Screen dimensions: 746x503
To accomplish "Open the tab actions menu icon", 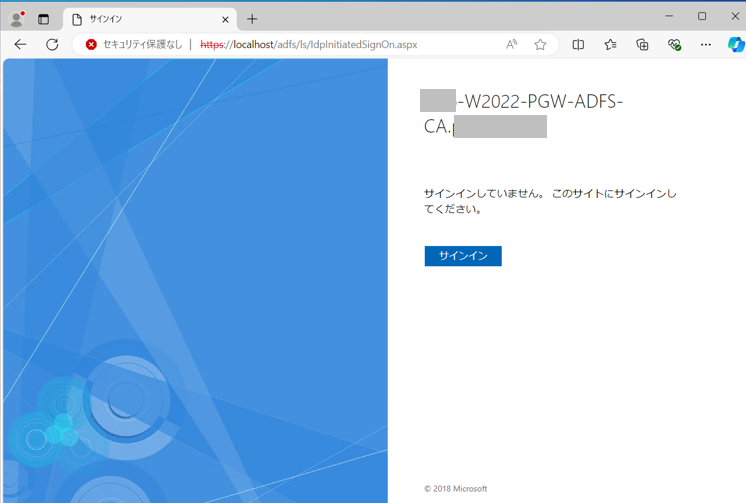I will click(43, 19).
